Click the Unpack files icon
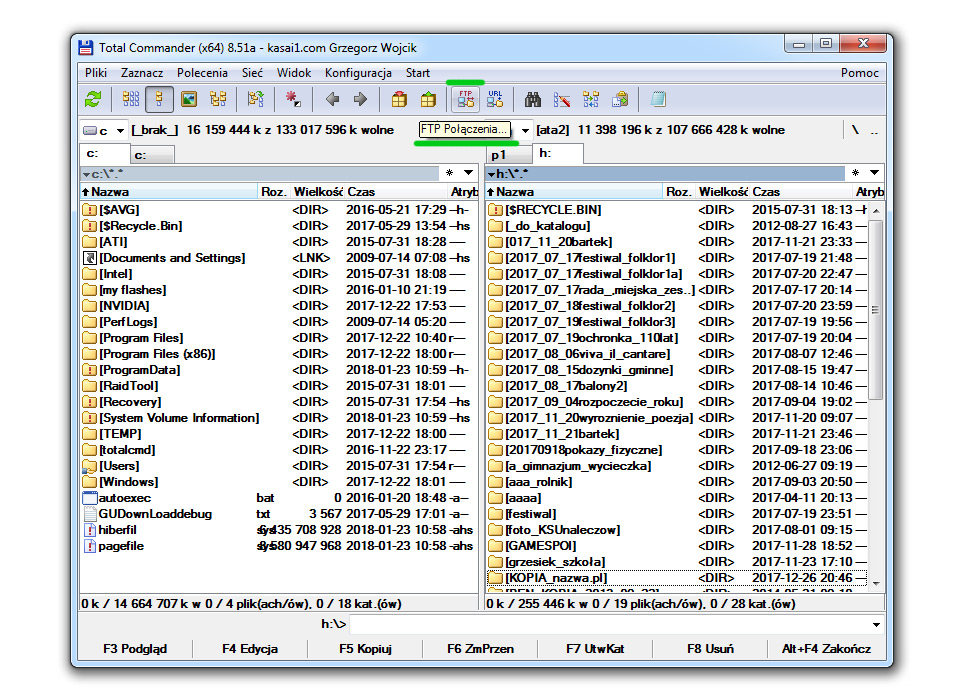Screen dimensions: 960x698 (x=429, y=99)
